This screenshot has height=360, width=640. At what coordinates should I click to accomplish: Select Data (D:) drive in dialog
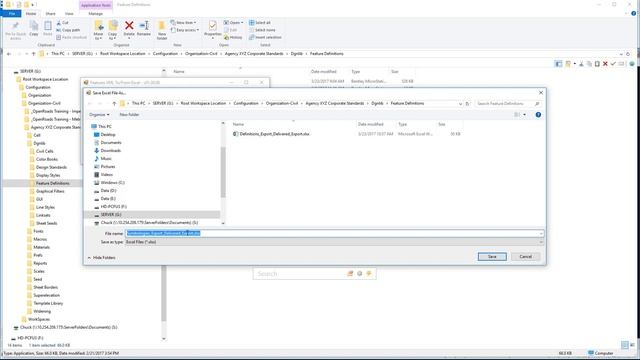(108, 191)
